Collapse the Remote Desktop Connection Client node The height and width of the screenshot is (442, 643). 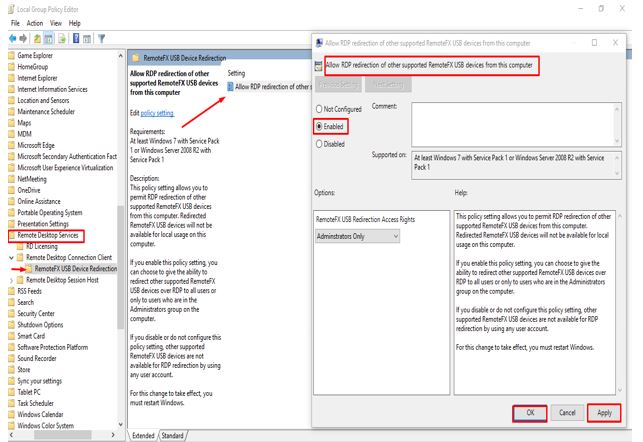click(11, 257)
